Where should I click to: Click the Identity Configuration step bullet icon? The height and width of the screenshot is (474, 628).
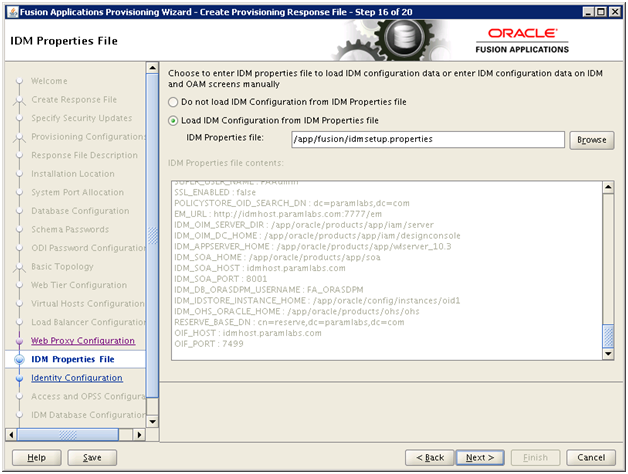click(x=19, y=378)
